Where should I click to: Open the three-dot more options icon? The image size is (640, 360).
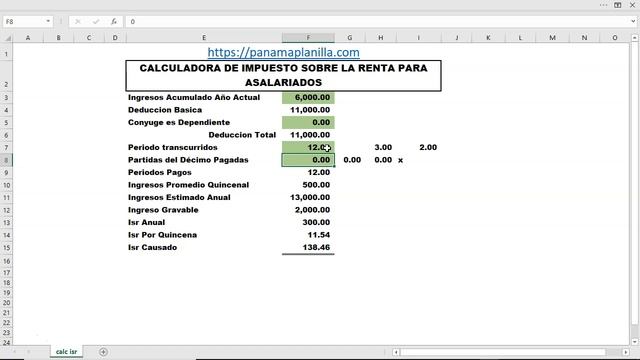(603, 5)
